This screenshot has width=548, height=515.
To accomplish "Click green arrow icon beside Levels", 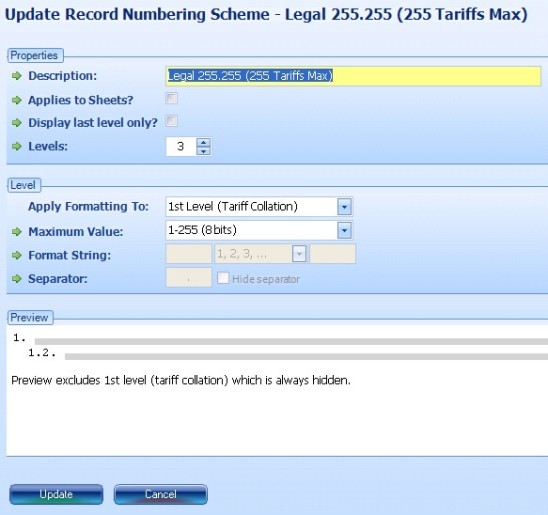I will click(17, 146).
